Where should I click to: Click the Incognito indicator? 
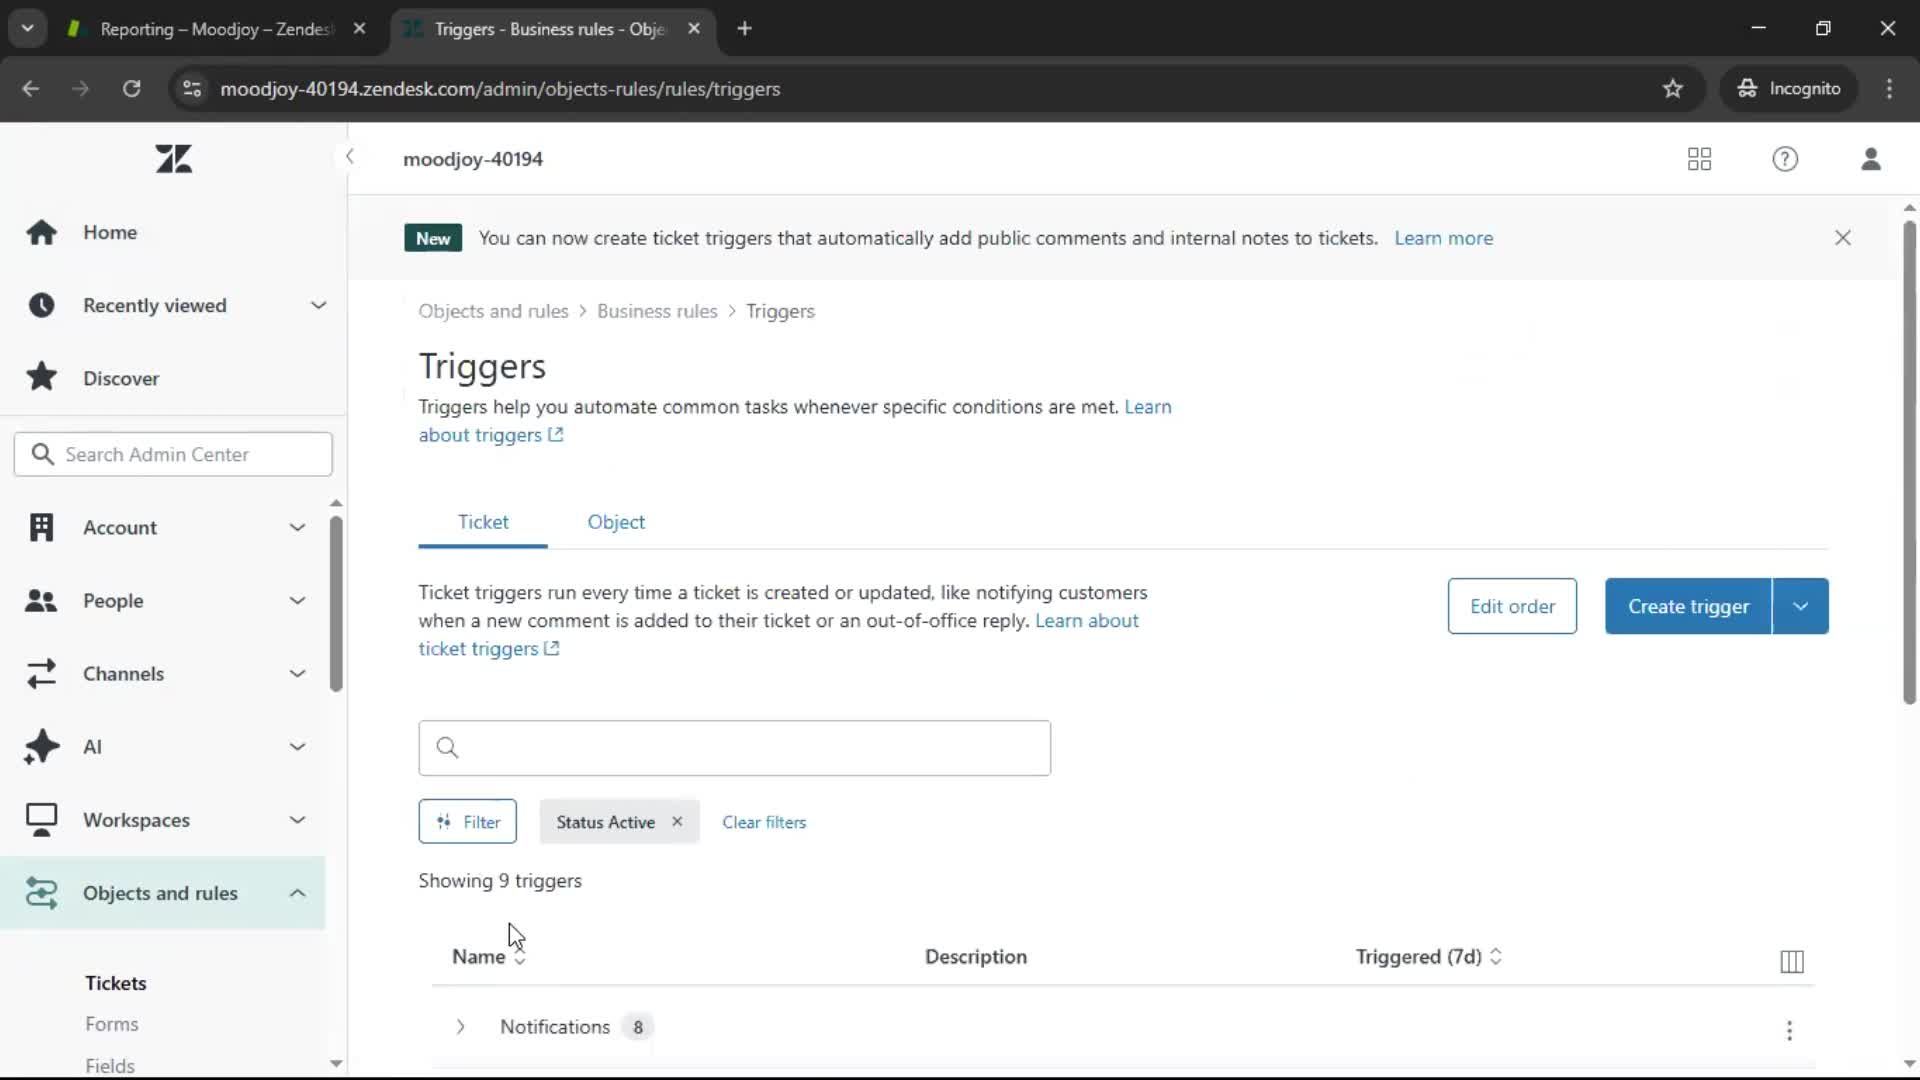[1789, 89]
